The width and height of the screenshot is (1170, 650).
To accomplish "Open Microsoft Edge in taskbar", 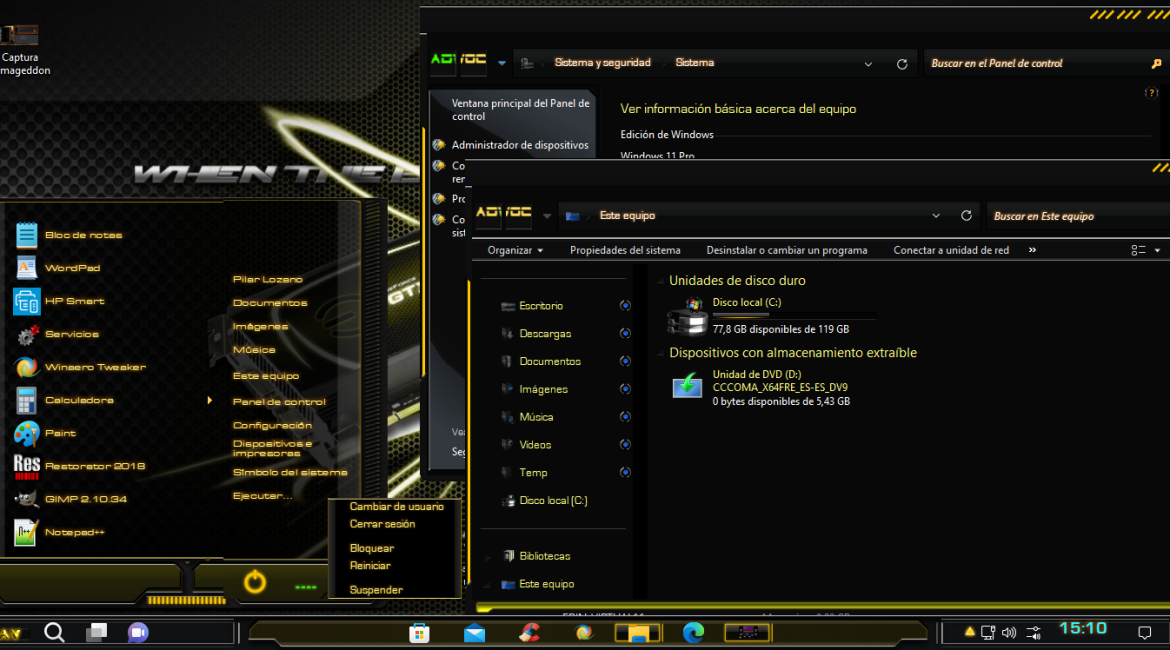I will 693,632.
